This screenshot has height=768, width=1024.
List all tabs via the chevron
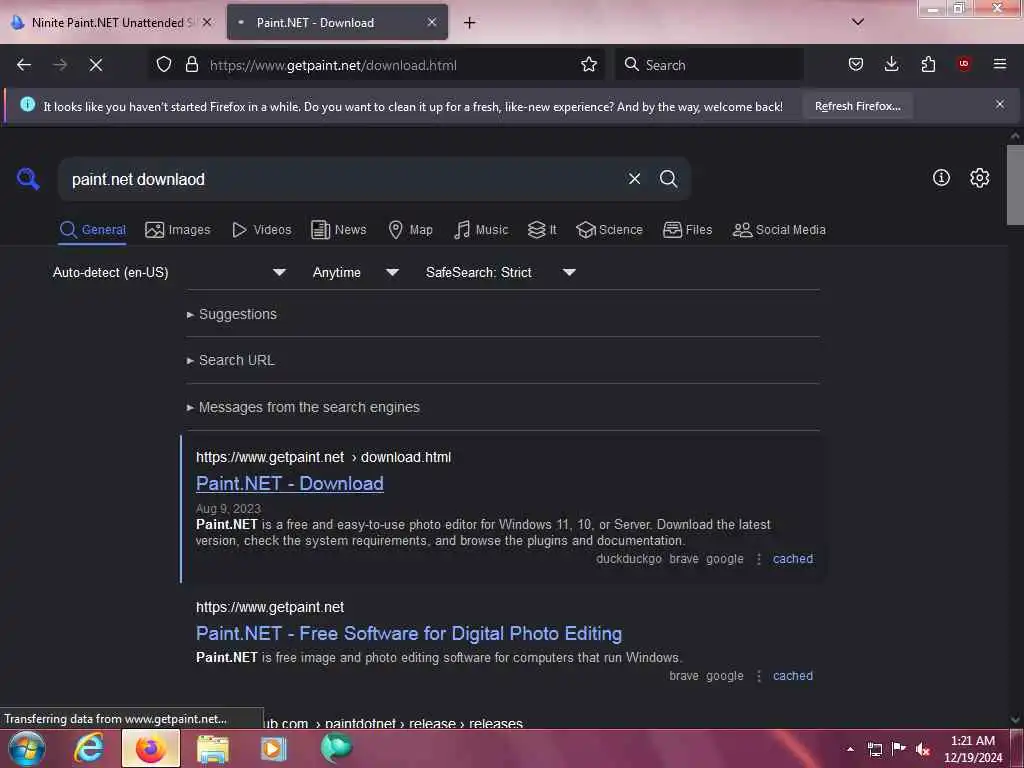click(x=857, y=22)
